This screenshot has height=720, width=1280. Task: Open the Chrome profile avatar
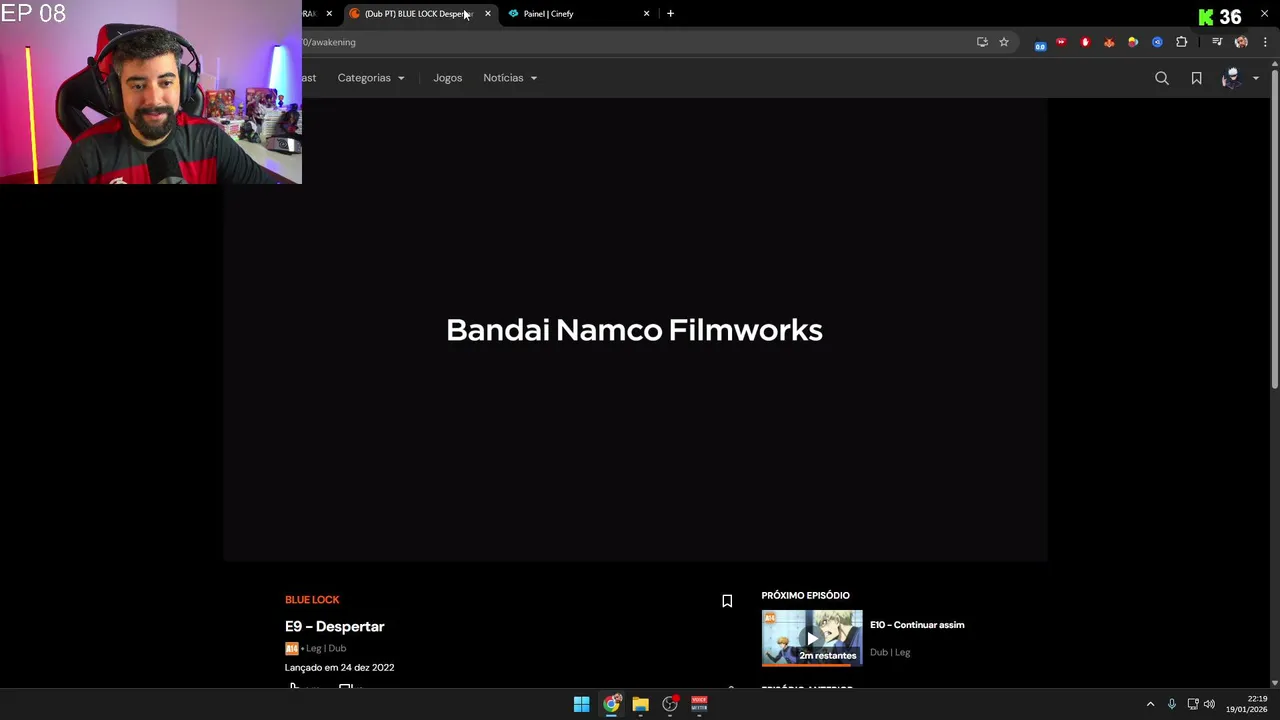1241,42
